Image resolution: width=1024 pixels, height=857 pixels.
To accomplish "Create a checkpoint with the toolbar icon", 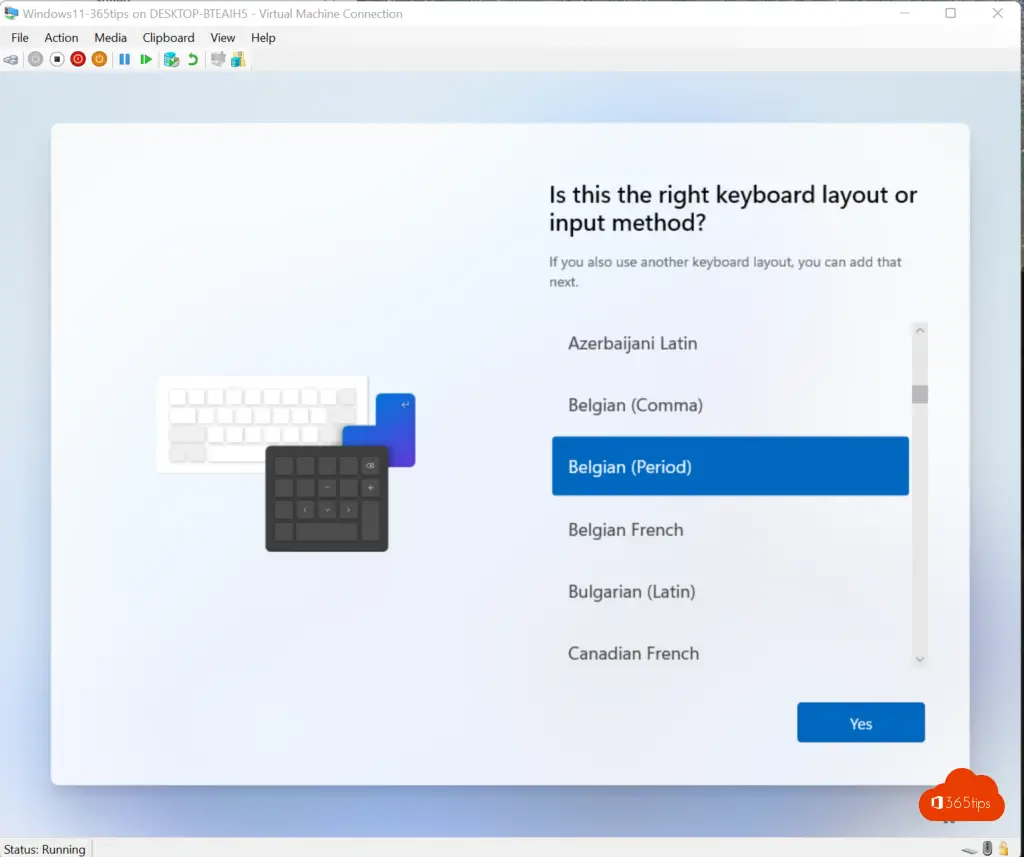I will pos(171,60).
